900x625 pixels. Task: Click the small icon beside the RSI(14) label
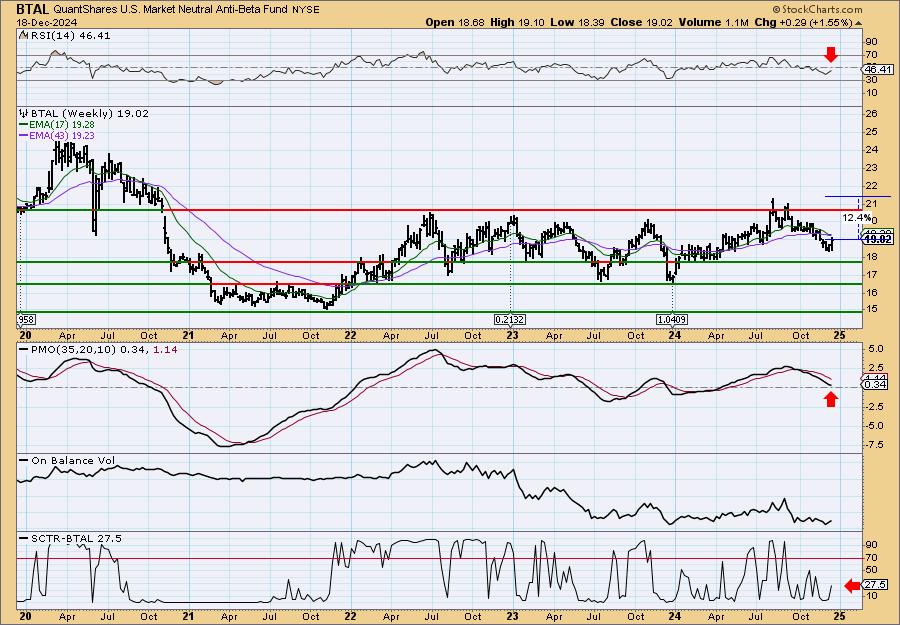[x=23, y=35]
